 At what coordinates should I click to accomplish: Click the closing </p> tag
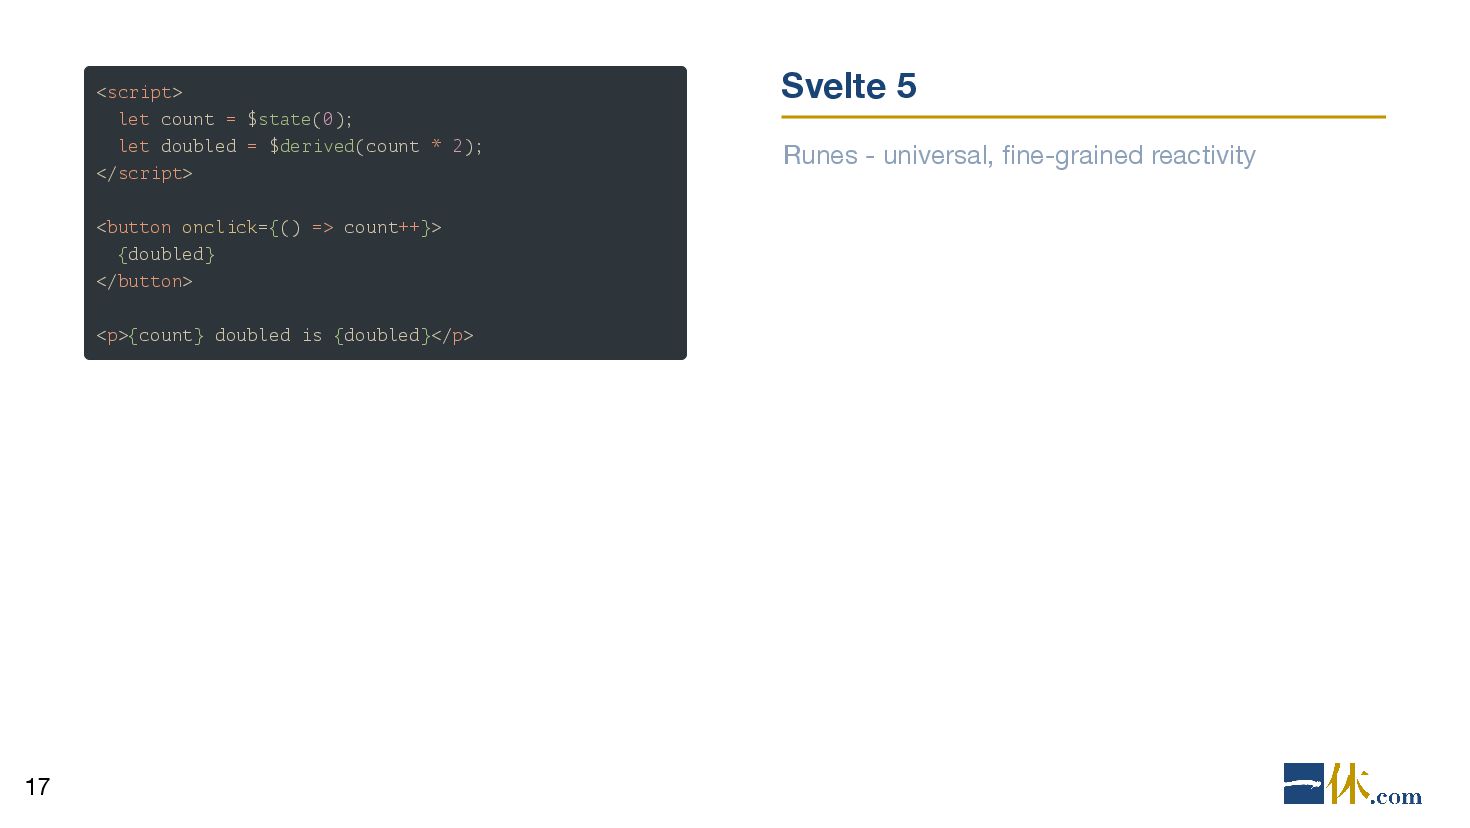coord(452,335)
